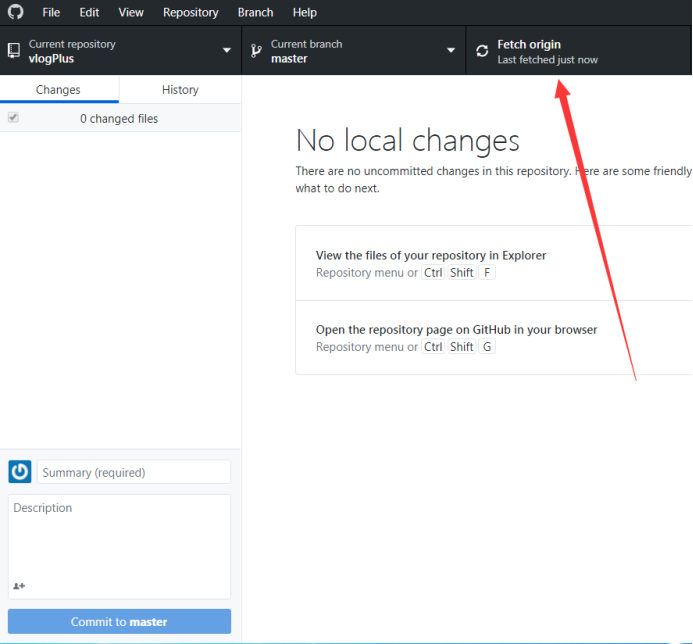Viewport: 693px width, 644px height.
Task: Toggle the changed files checkbox
Action: click(x=13, y=118)
